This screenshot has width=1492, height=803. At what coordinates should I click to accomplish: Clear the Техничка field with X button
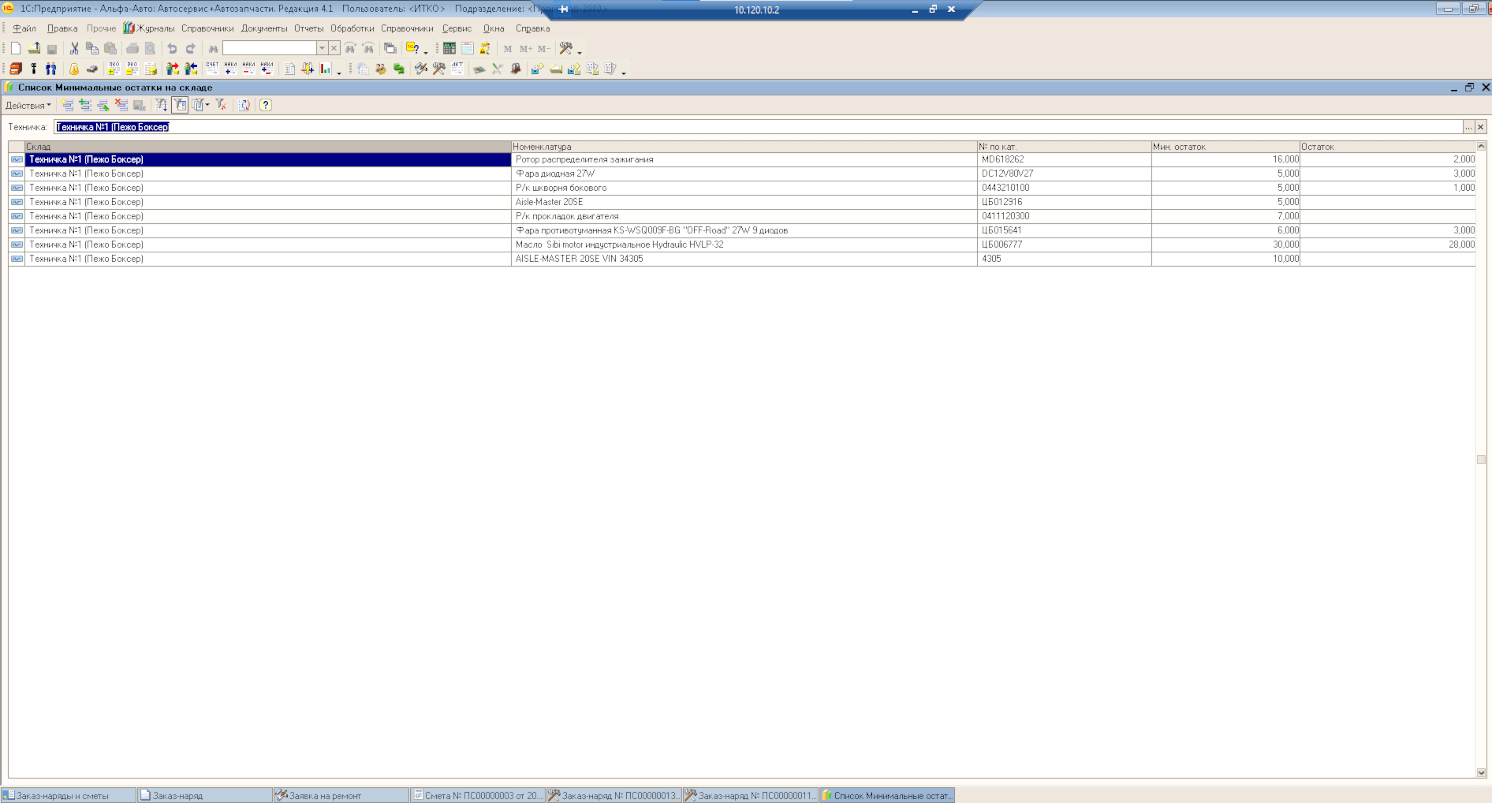1481,127
